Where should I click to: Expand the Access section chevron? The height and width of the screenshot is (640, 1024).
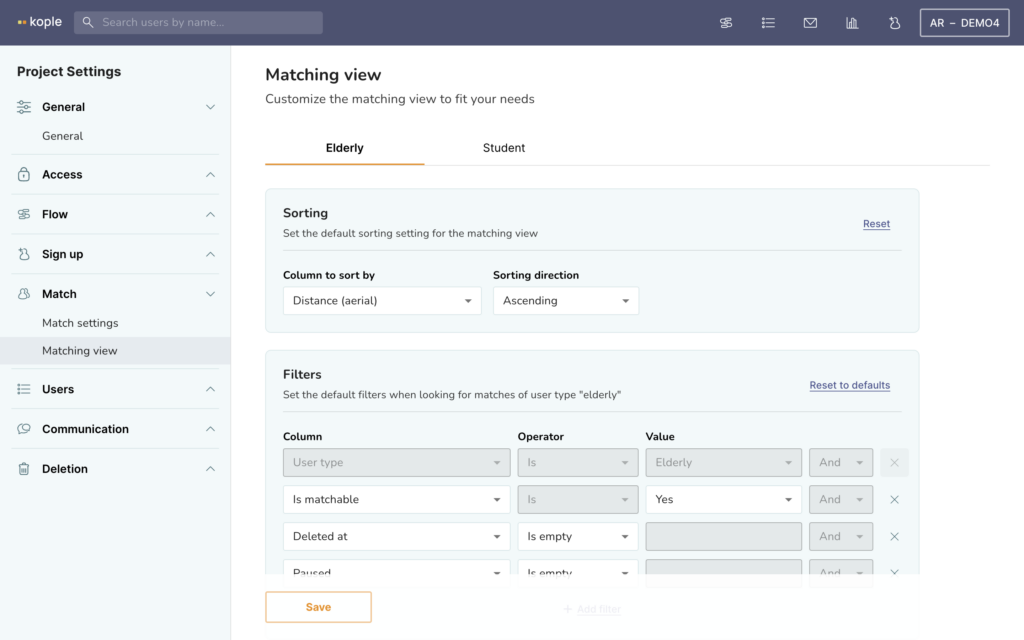tap(210, 174)
